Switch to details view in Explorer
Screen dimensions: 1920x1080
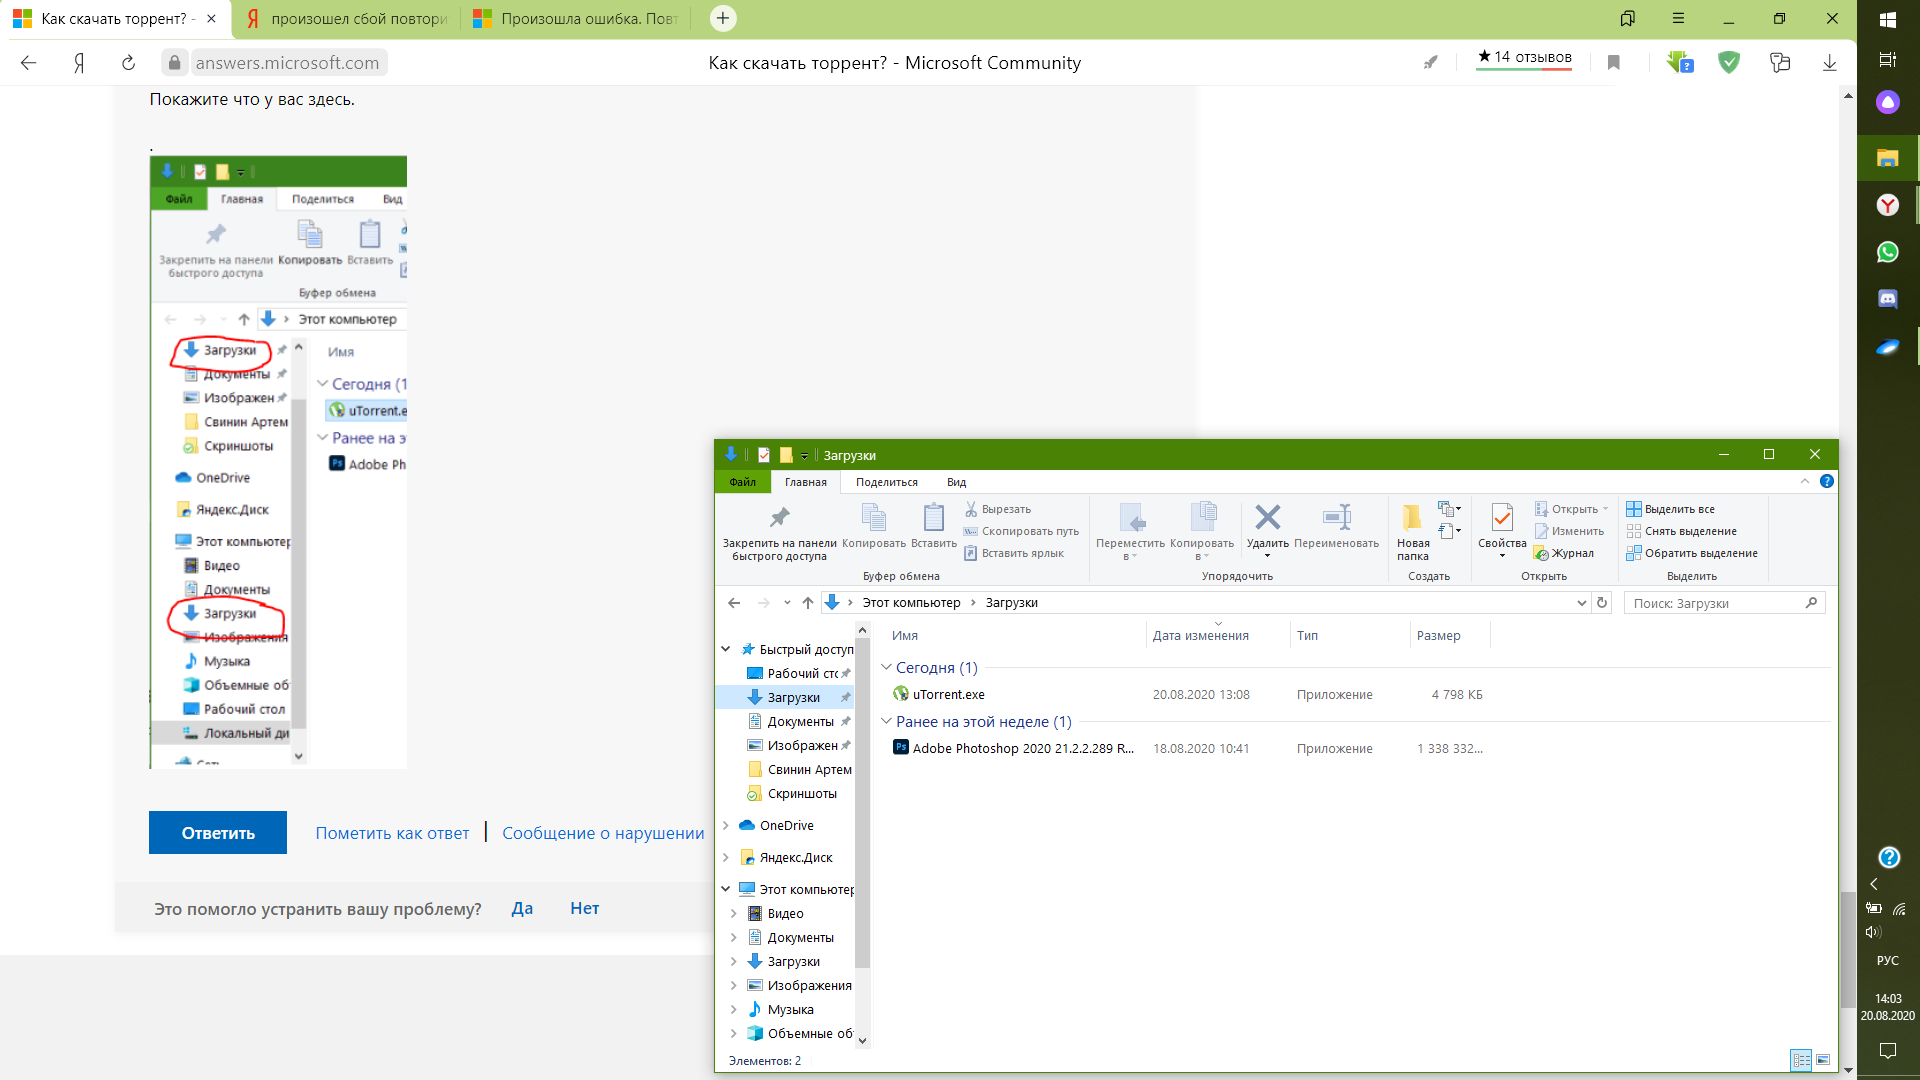1801,1060
